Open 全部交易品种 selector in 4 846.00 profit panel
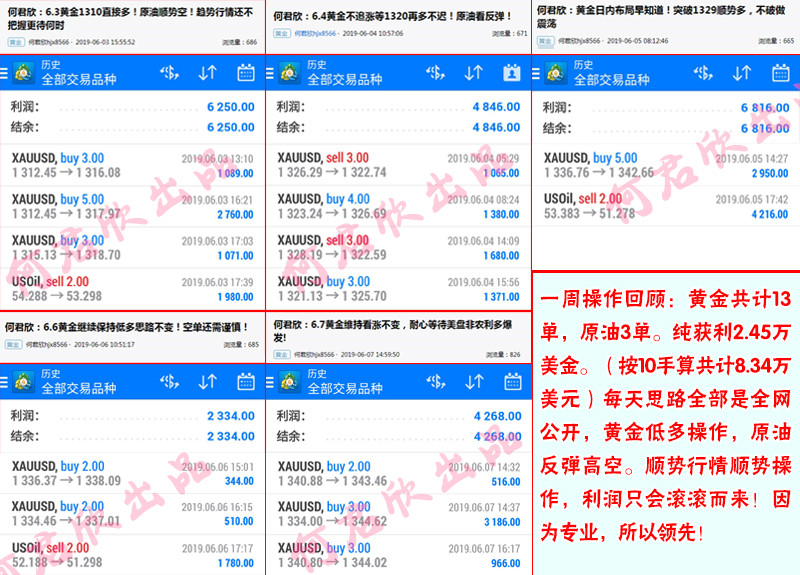Screen dimensions: 800x575 pyautogui.click(x=345, y=79)
